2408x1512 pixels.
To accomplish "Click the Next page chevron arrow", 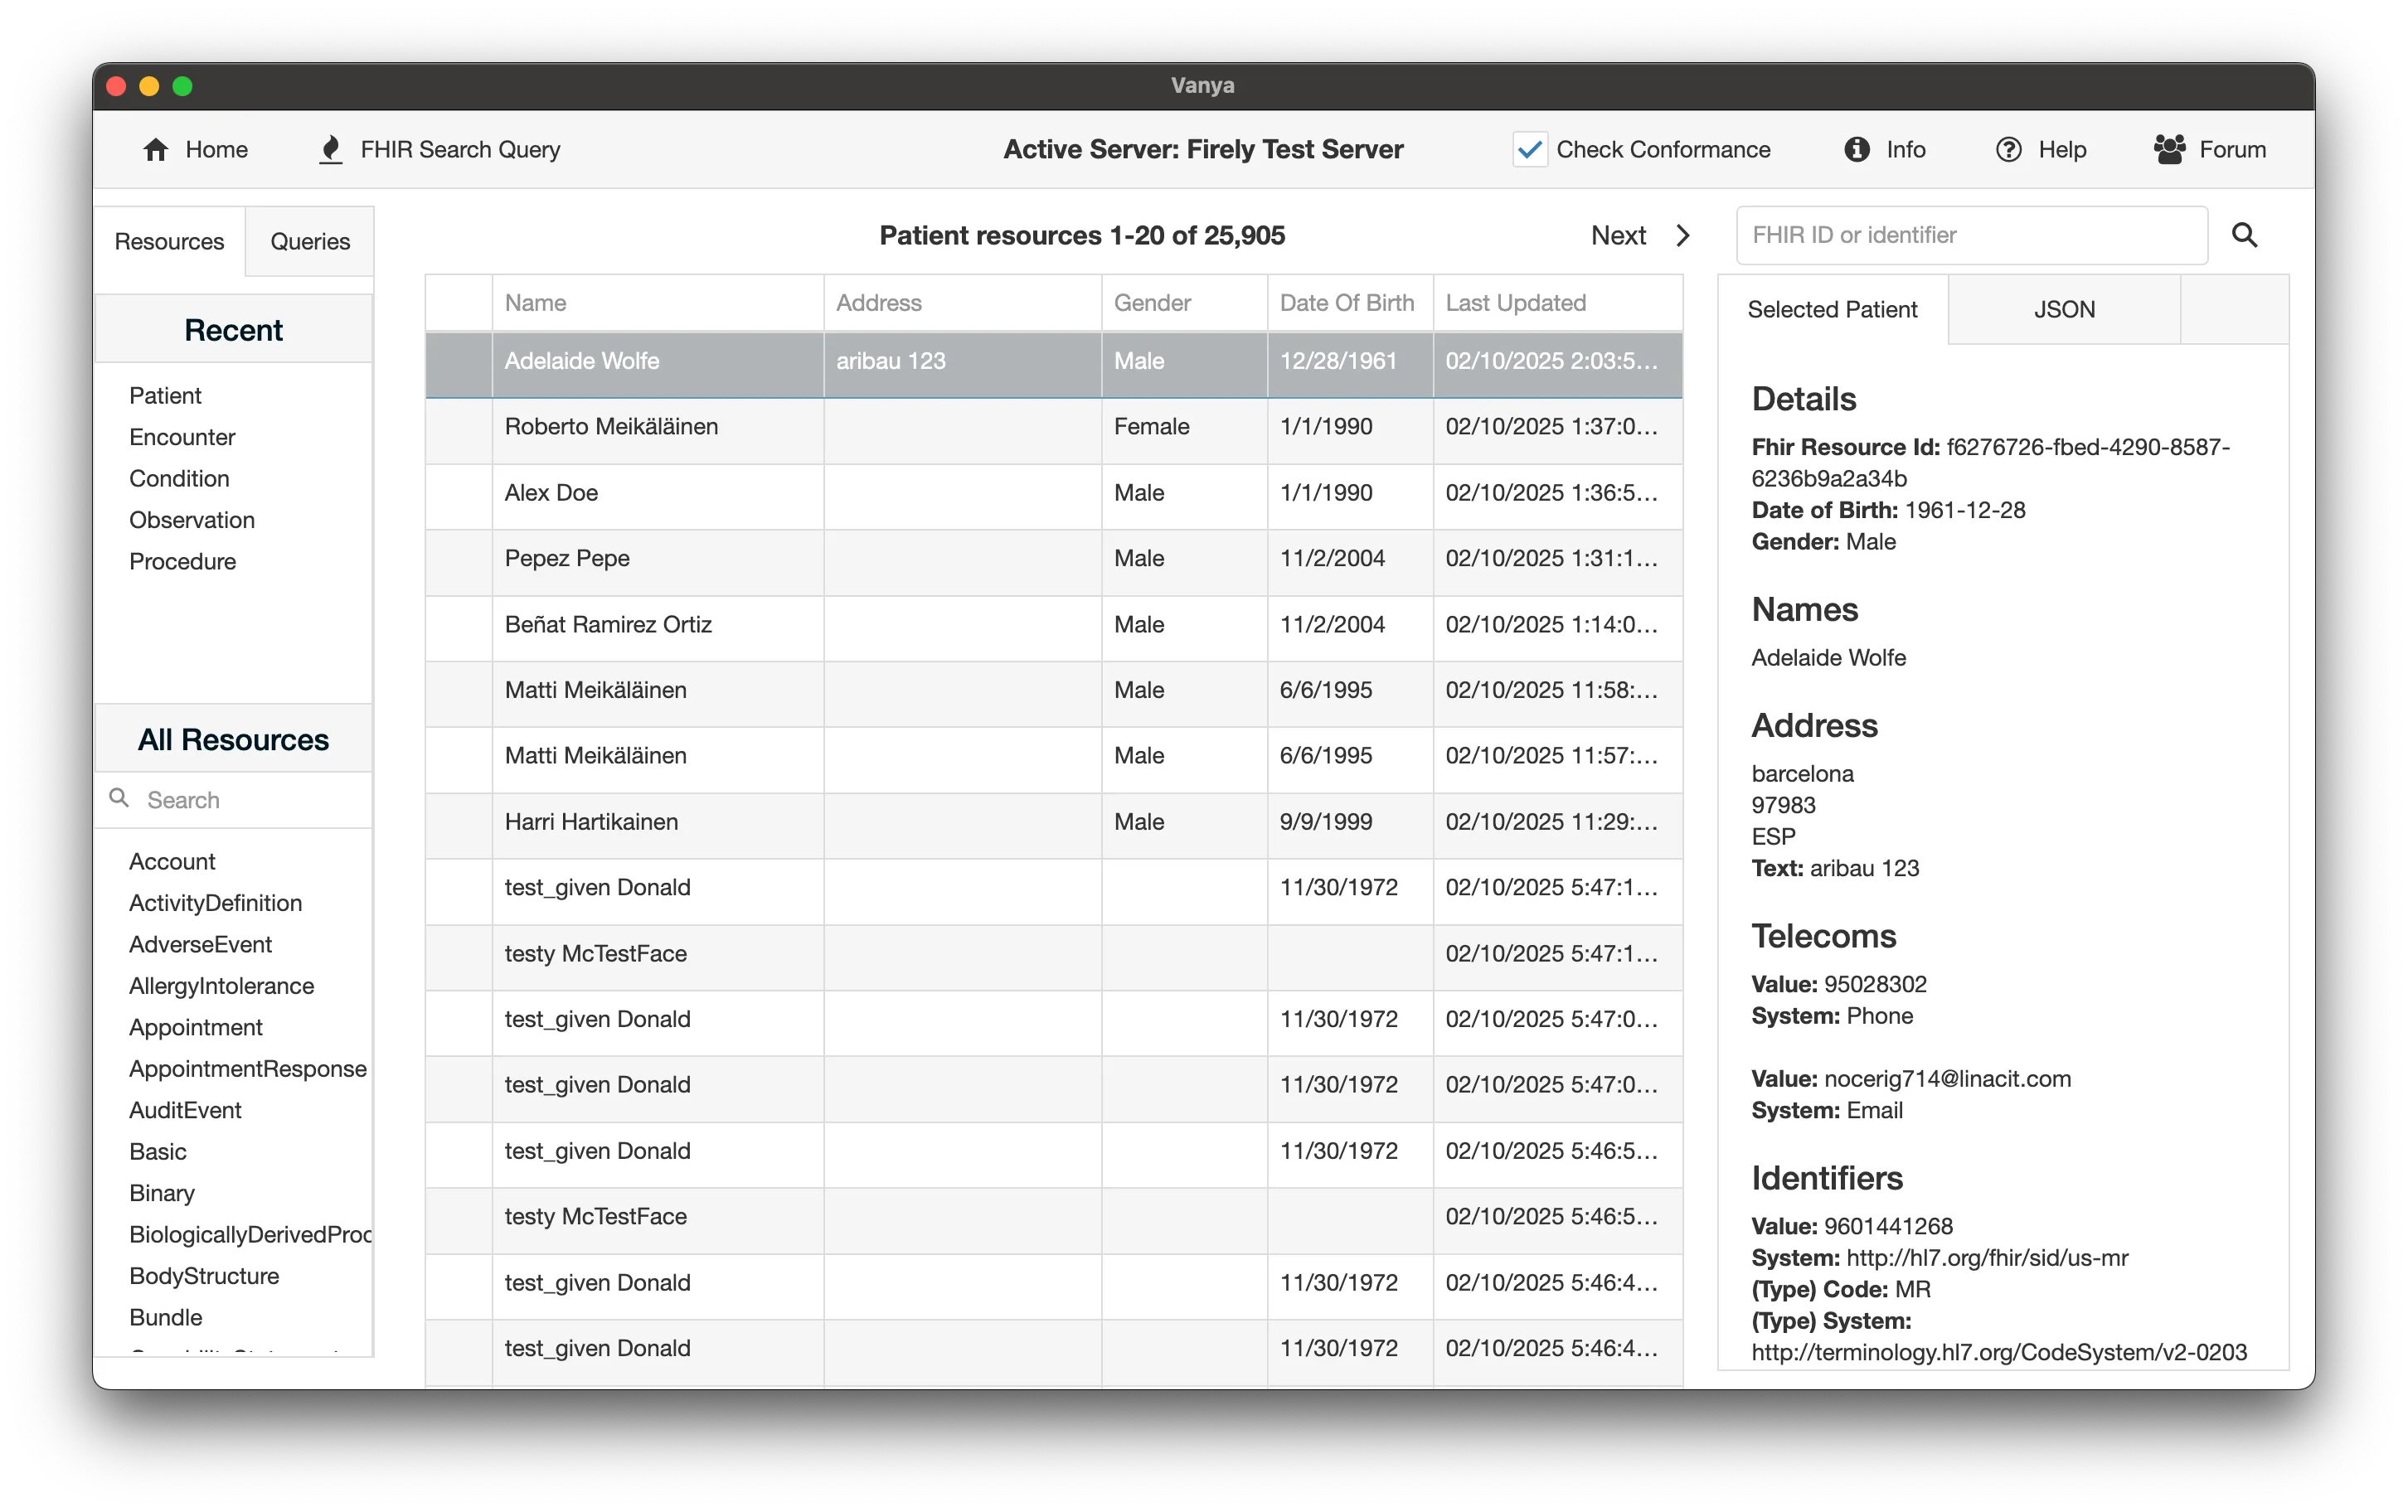I will pos(1682,235).
